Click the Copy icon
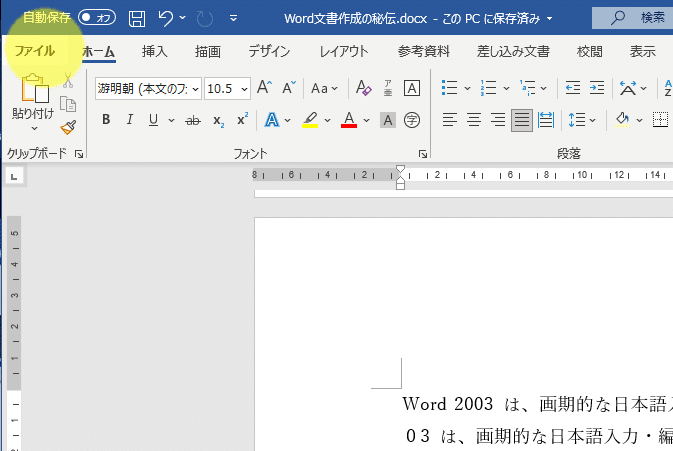 click(68, 104)
